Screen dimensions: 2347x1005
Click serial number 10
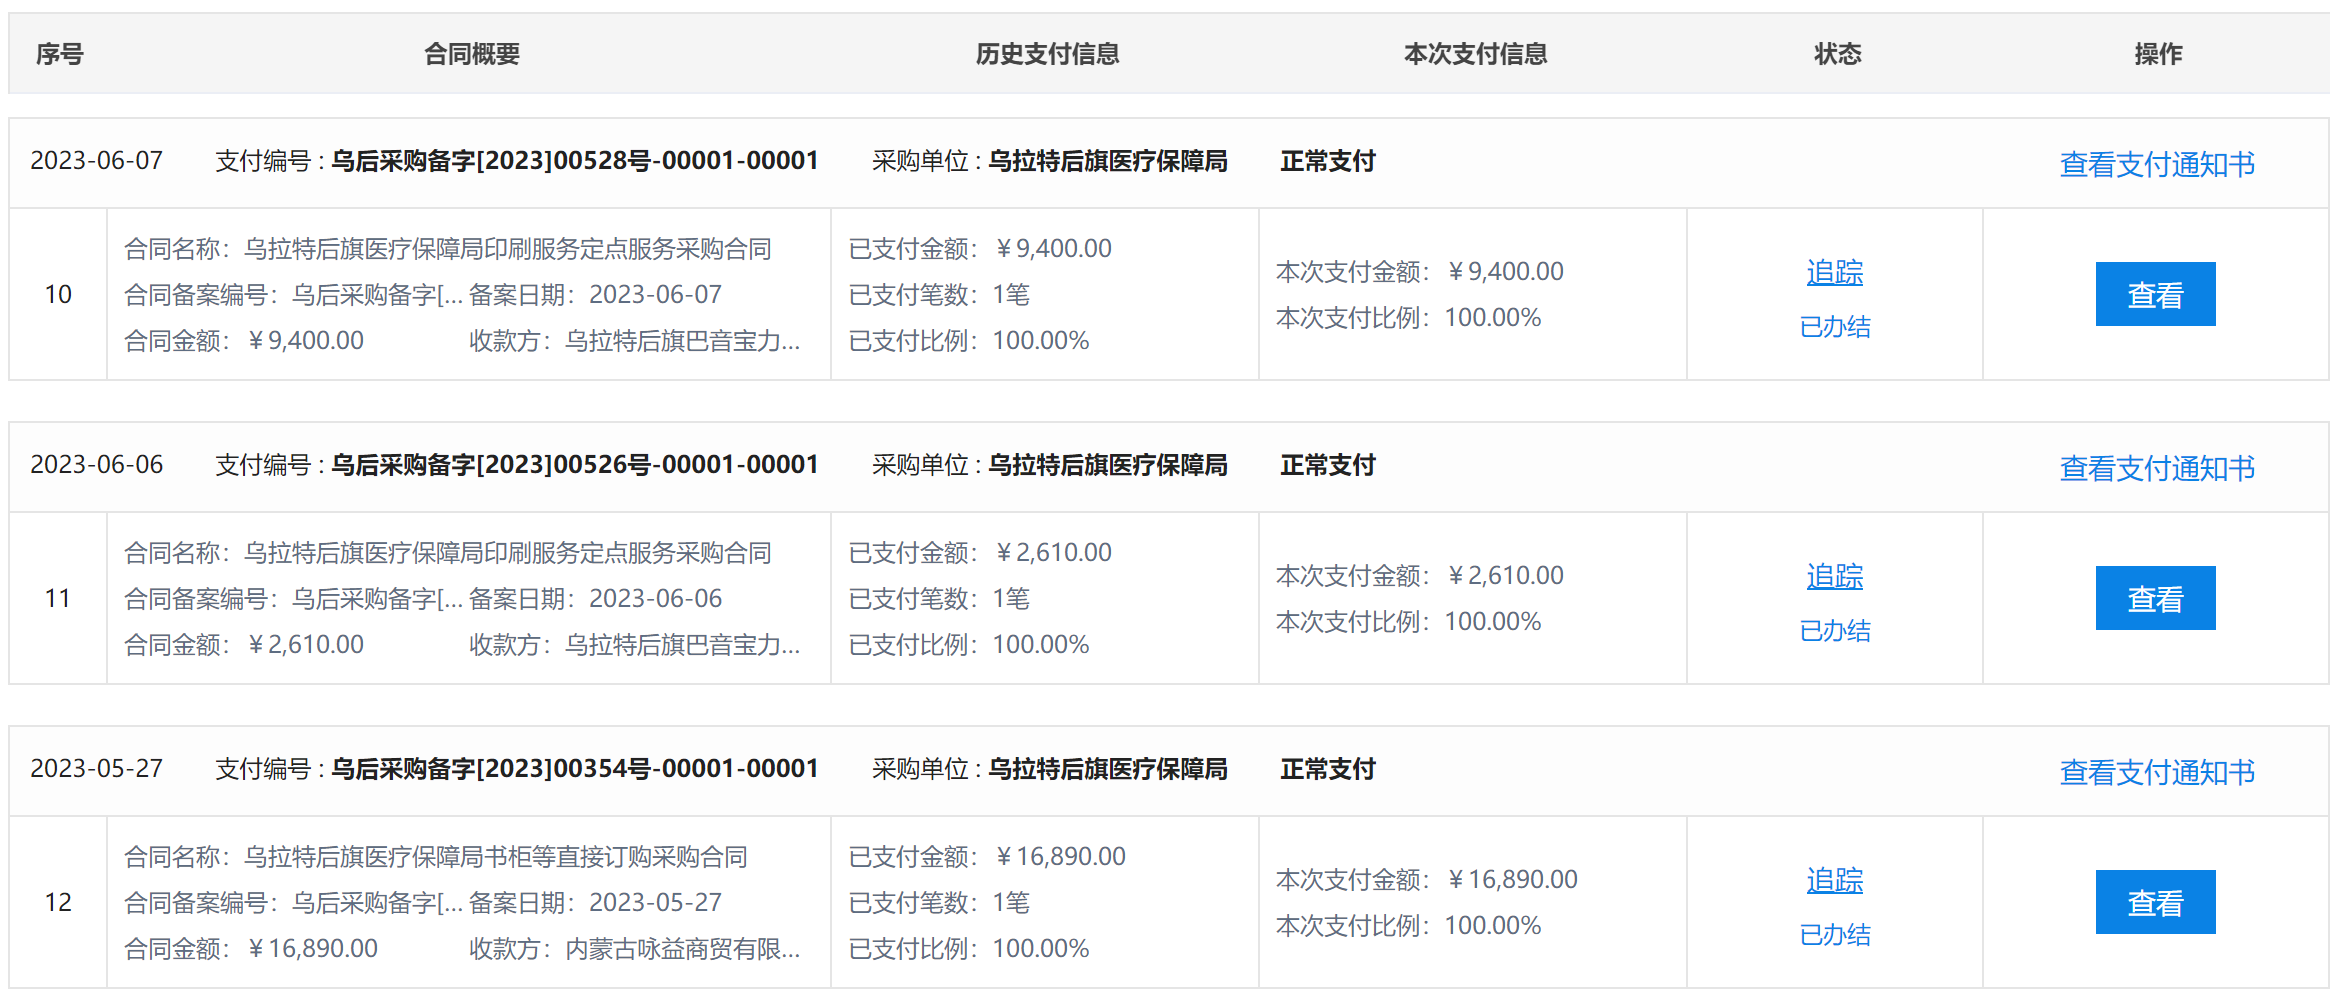(x=58, y=294)
